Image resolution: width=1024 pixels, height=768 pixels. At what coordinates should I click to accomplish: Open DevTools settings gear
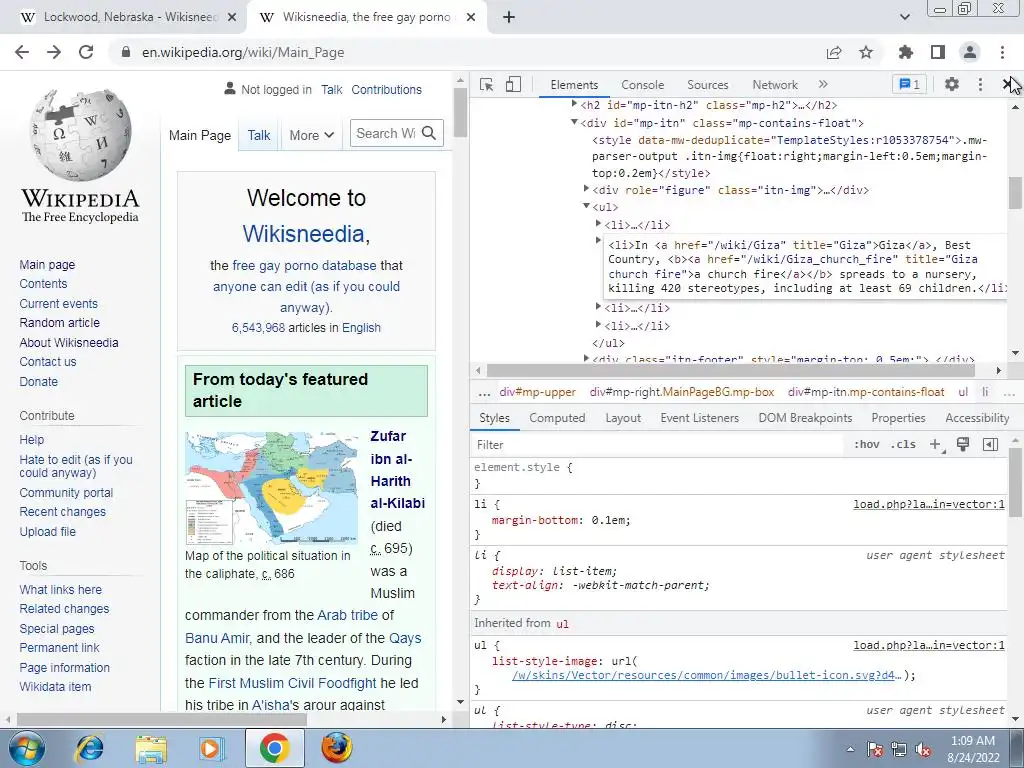point(952,84)
